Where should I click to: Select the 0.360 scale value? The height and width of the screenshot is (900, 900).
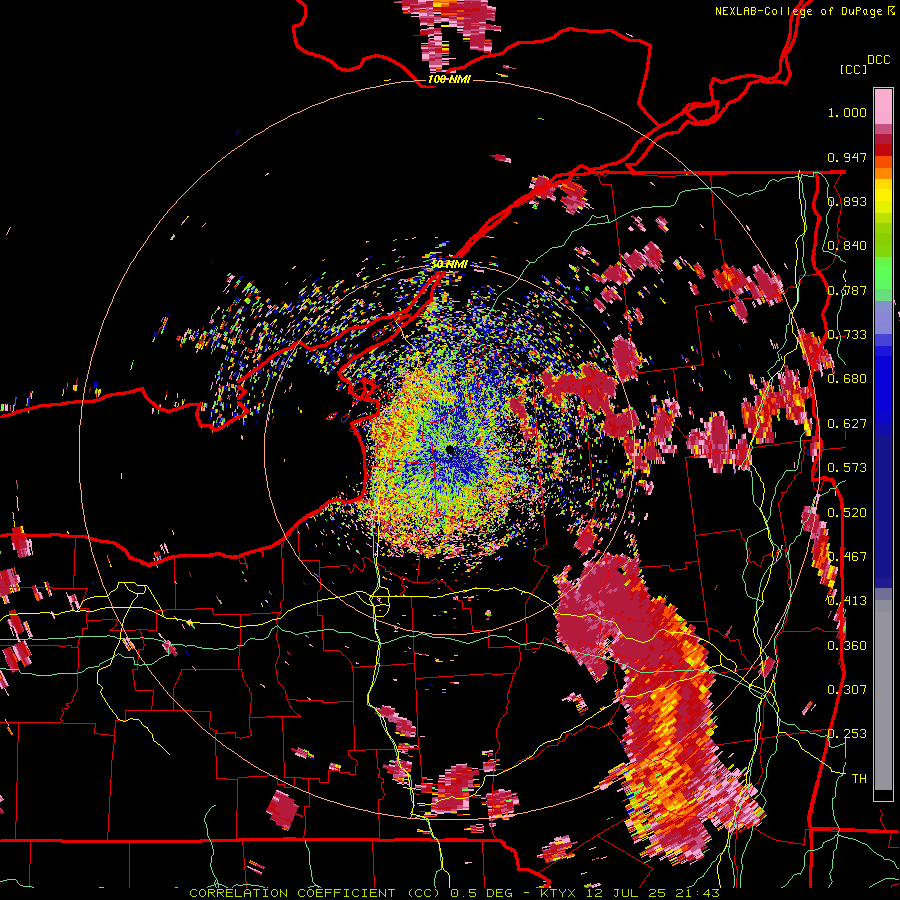pyautogui.click(x=847, y=646)
